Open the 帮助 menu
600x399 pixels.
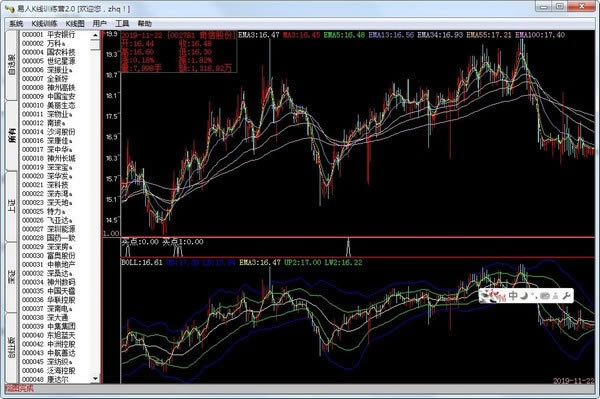[x=144, y=24]
